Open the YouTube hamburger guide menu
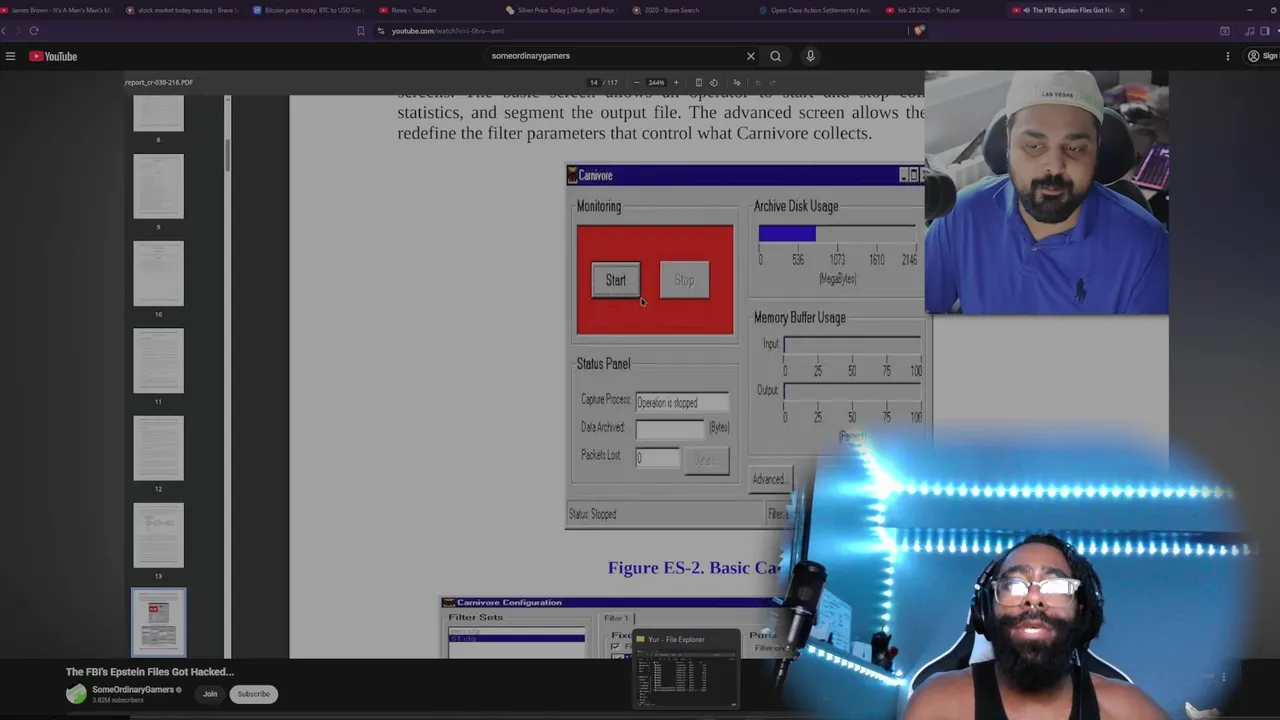 point(10,56)
